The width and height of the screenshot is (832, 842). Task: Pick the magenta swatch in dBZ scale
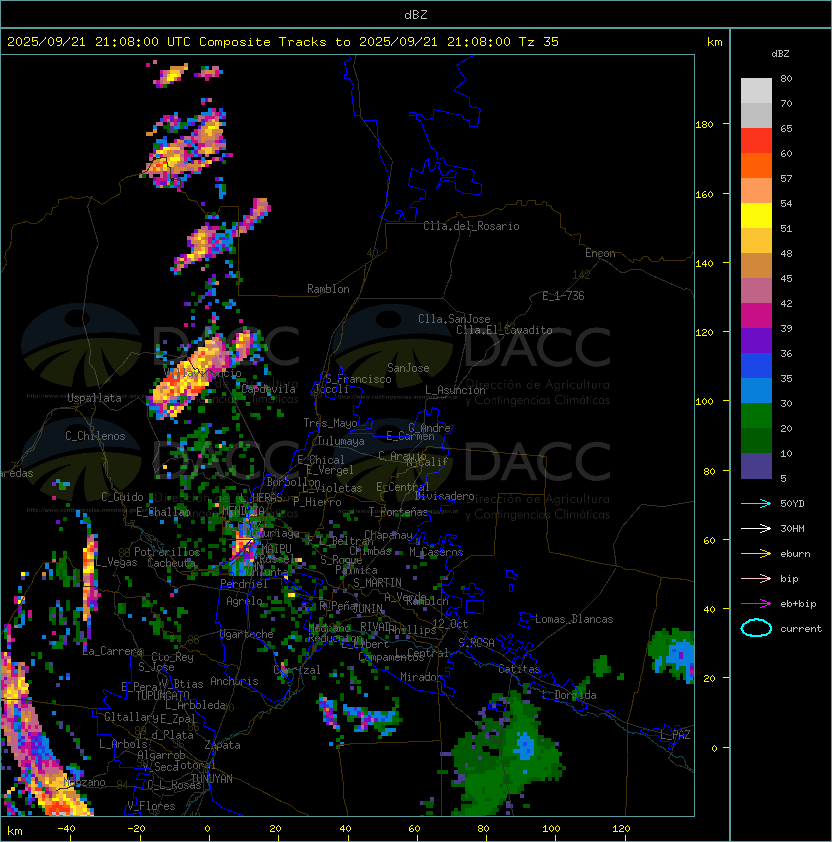tap(756, 316)
